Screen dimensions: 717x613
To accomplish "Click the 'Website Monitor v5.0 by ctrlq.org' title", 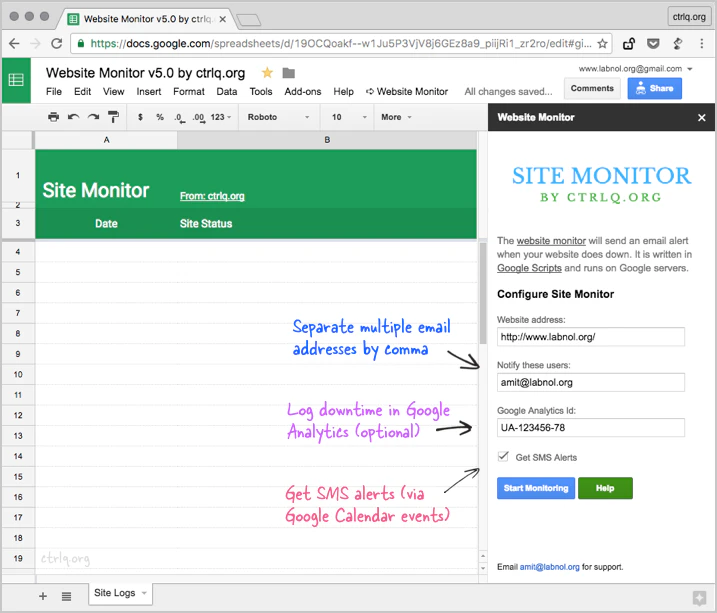I will tap(145, 73).
